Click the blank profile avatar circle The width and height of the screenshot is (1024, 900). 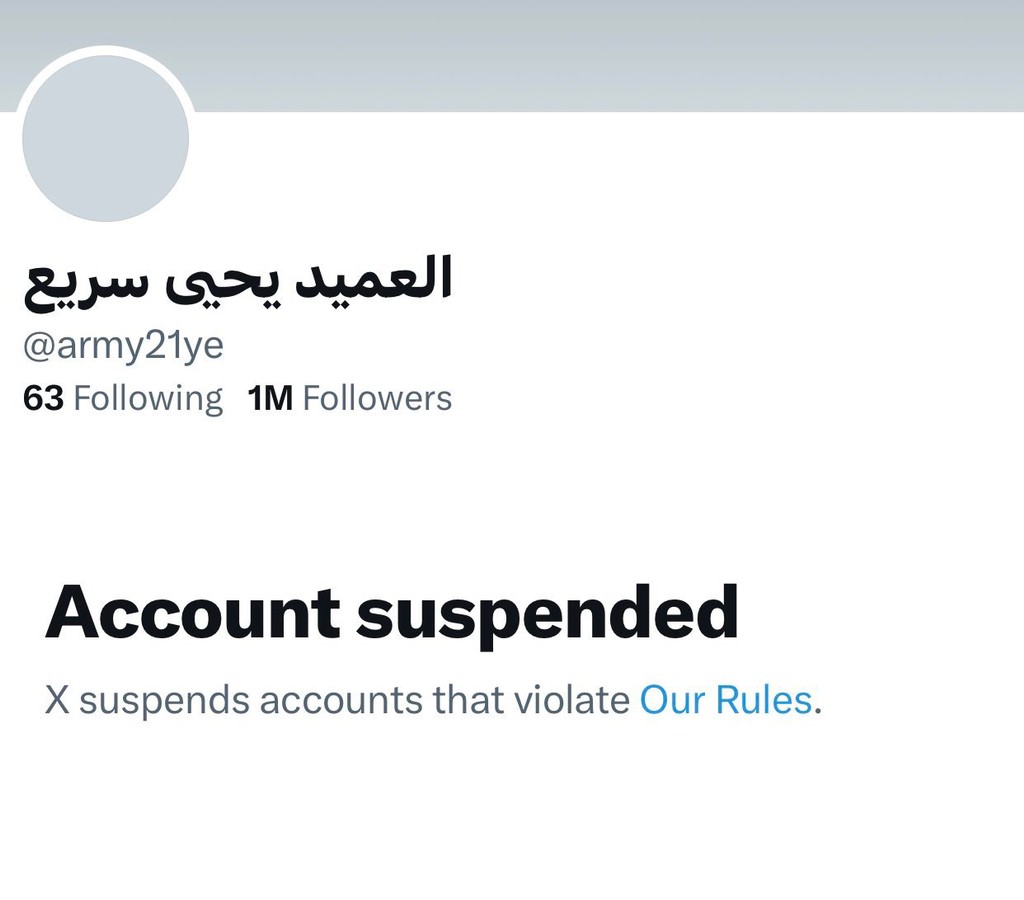[105, 138]
